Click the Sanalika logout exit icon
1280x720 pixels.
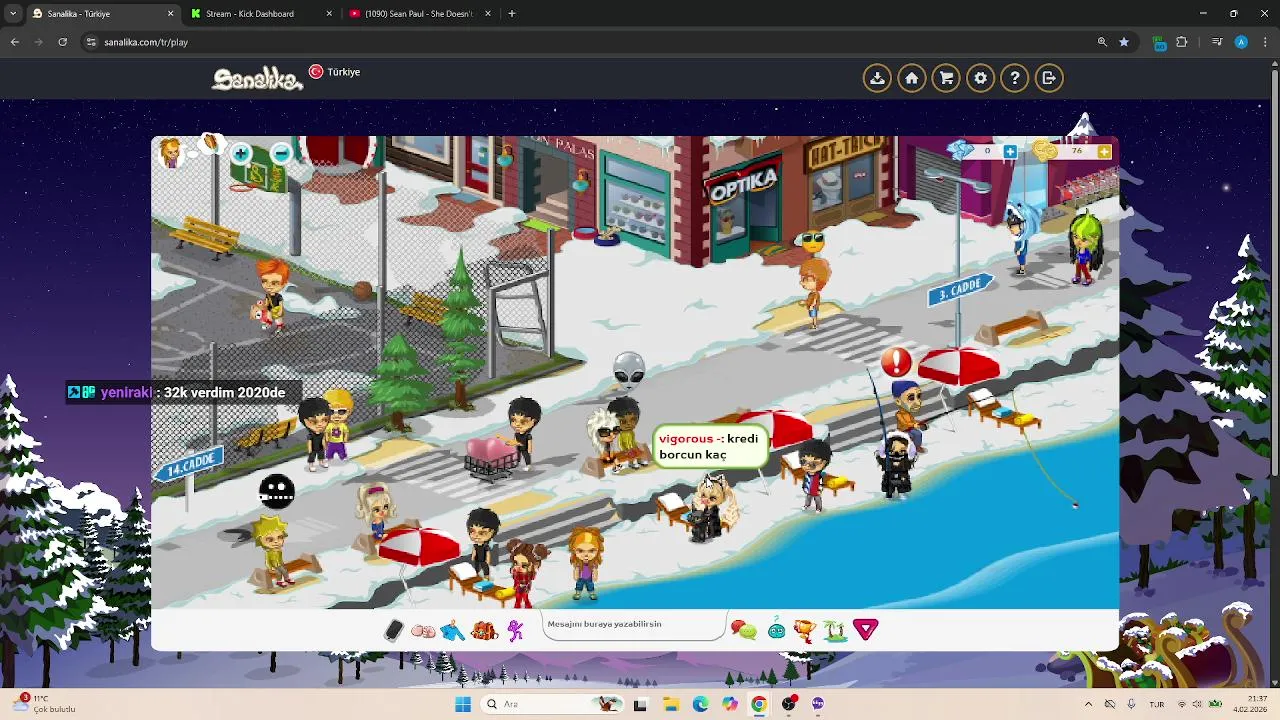[1049, 78]
